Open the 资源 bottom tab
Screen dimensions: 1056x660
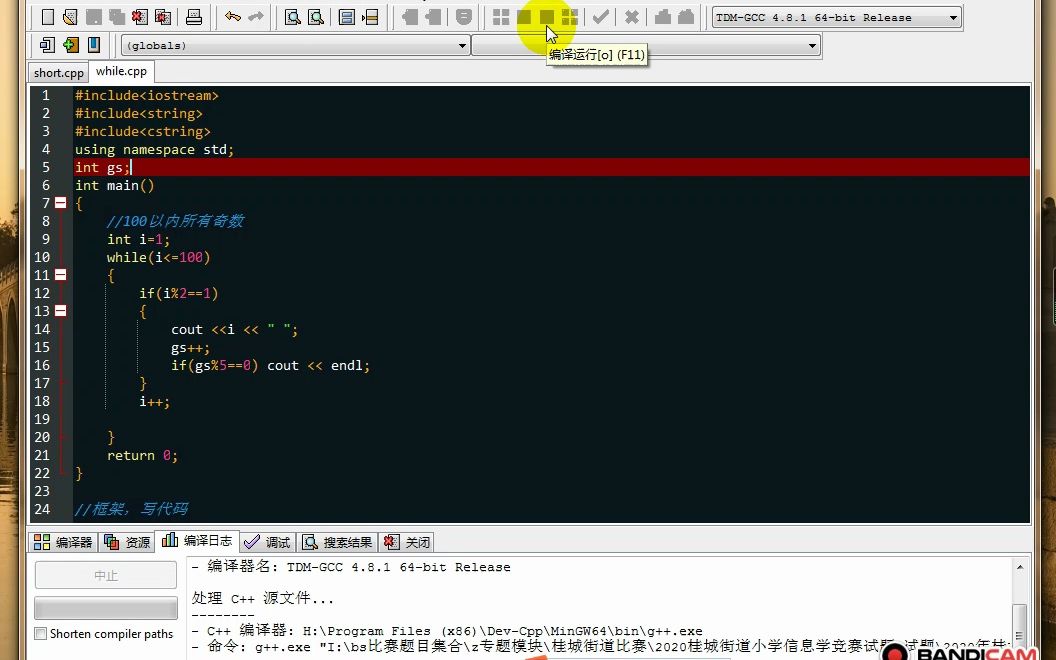(127, 542)
